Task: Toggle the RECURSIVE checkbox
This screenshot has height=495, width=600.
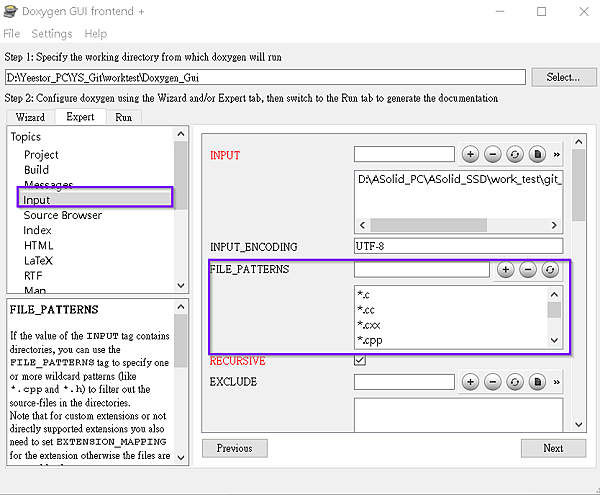Action: (x=360, y=360)
